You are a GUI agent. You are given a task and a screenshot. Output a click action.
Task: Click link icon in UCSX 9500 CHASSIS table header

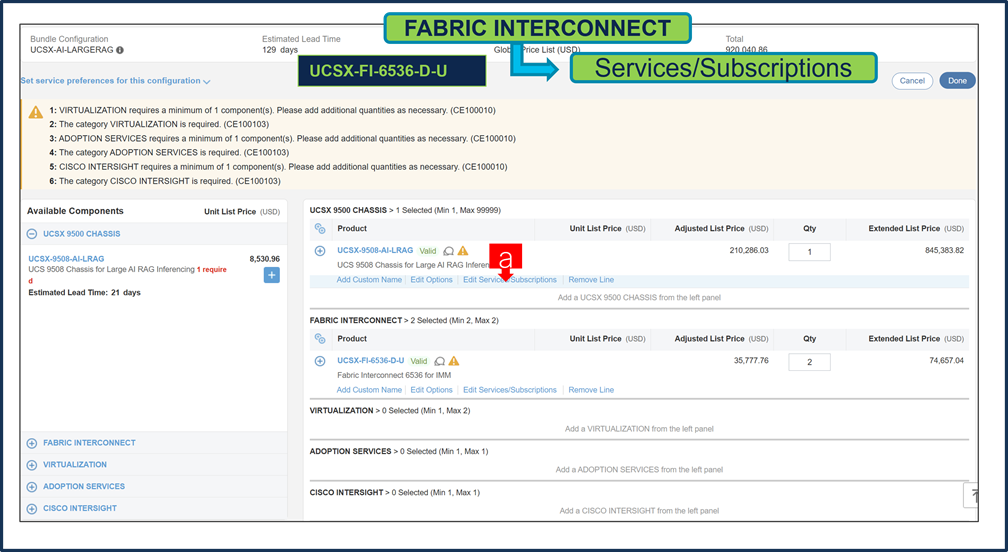[x=320, y=229]
